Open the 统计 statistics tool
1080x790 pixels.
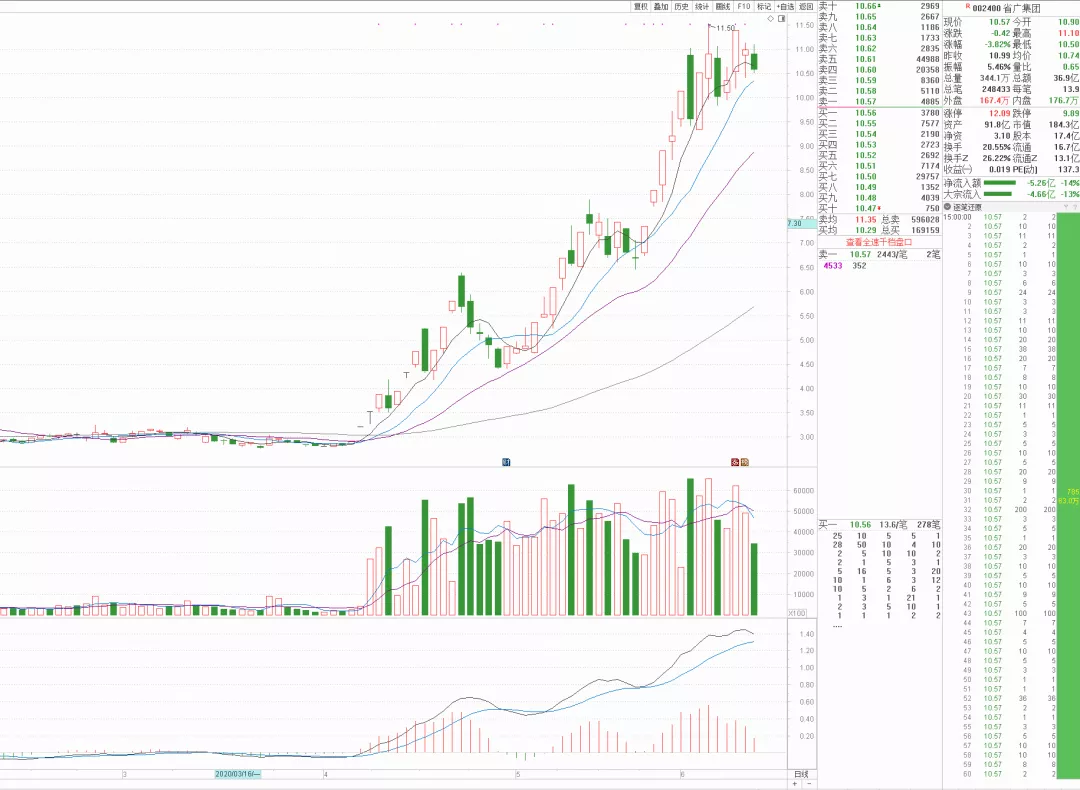[702, 6]
